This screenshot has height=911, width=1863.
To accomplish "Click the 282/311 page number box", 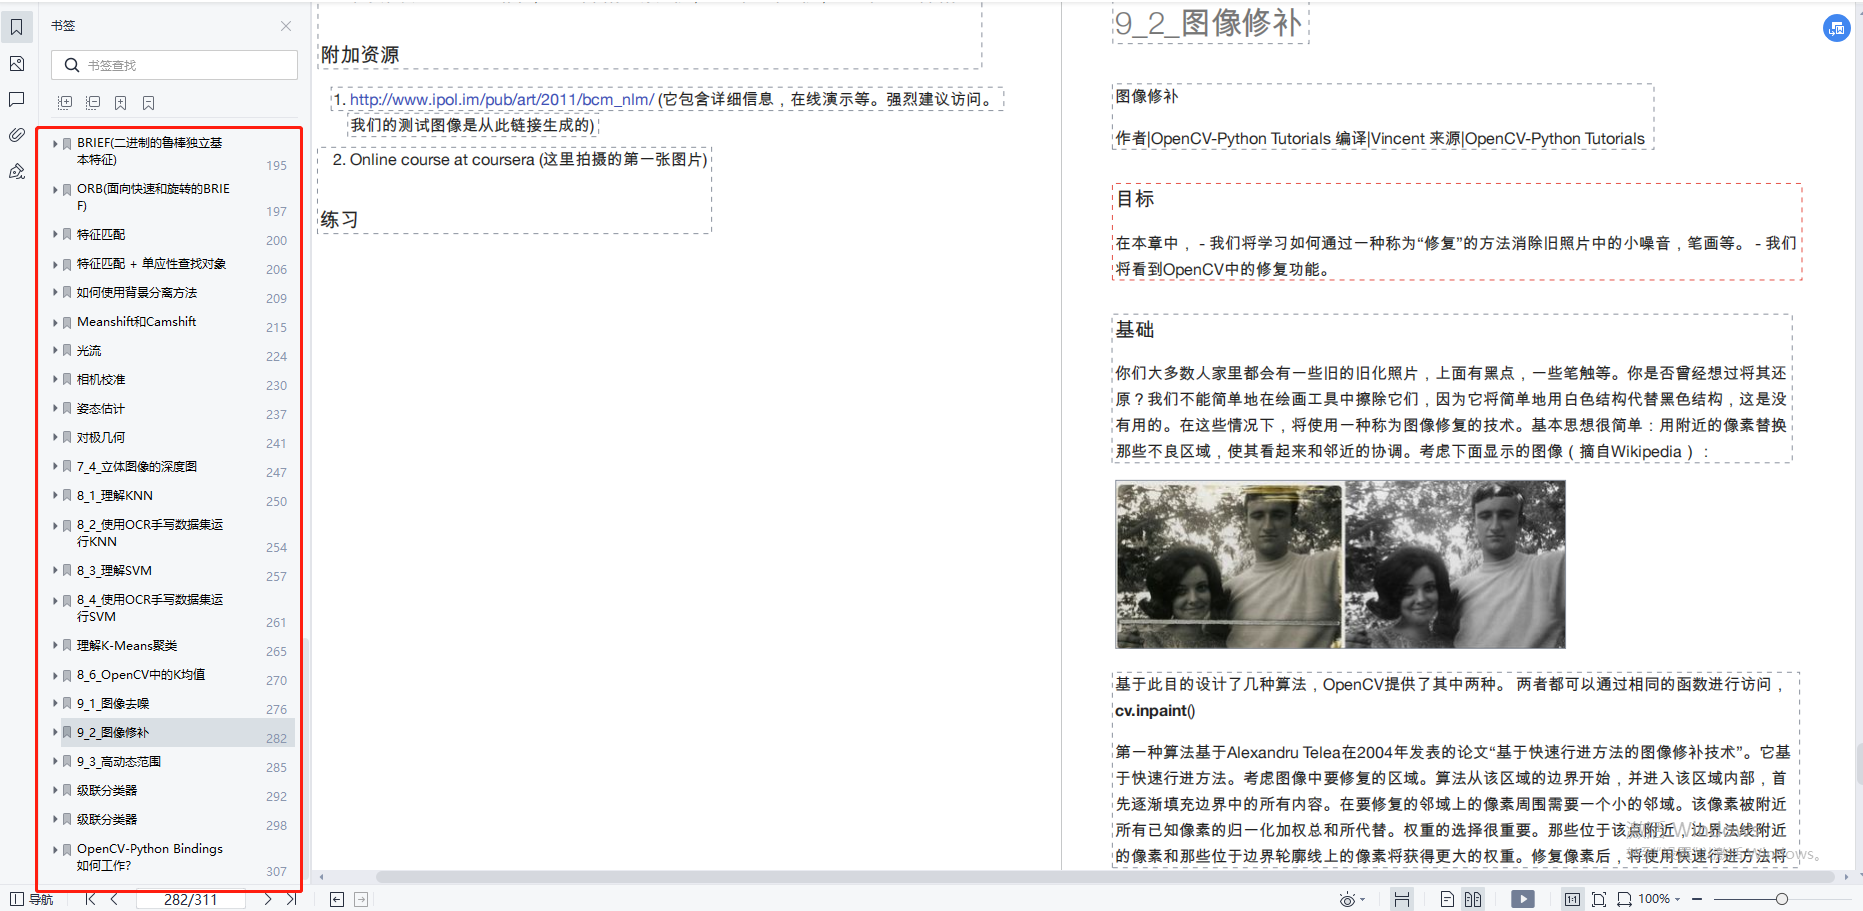I will [190, 899].
